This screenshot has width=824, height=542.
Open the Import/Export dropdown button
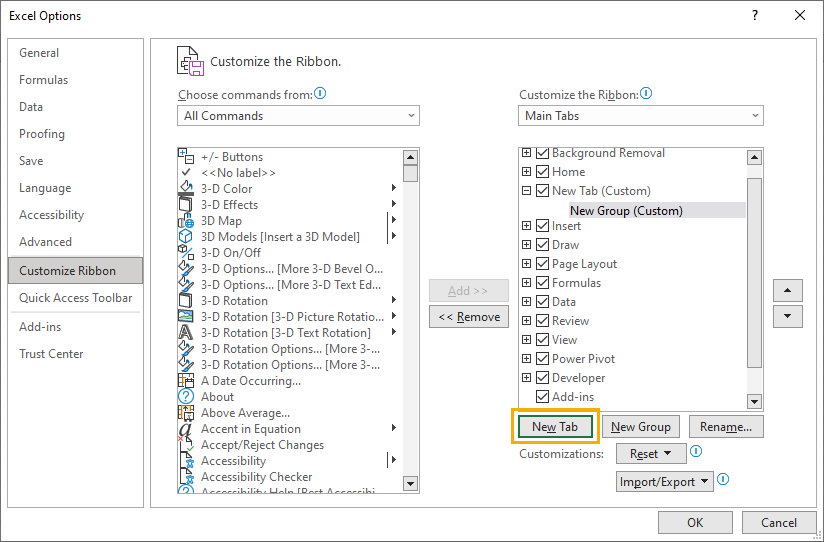click(x=665, y=482)
